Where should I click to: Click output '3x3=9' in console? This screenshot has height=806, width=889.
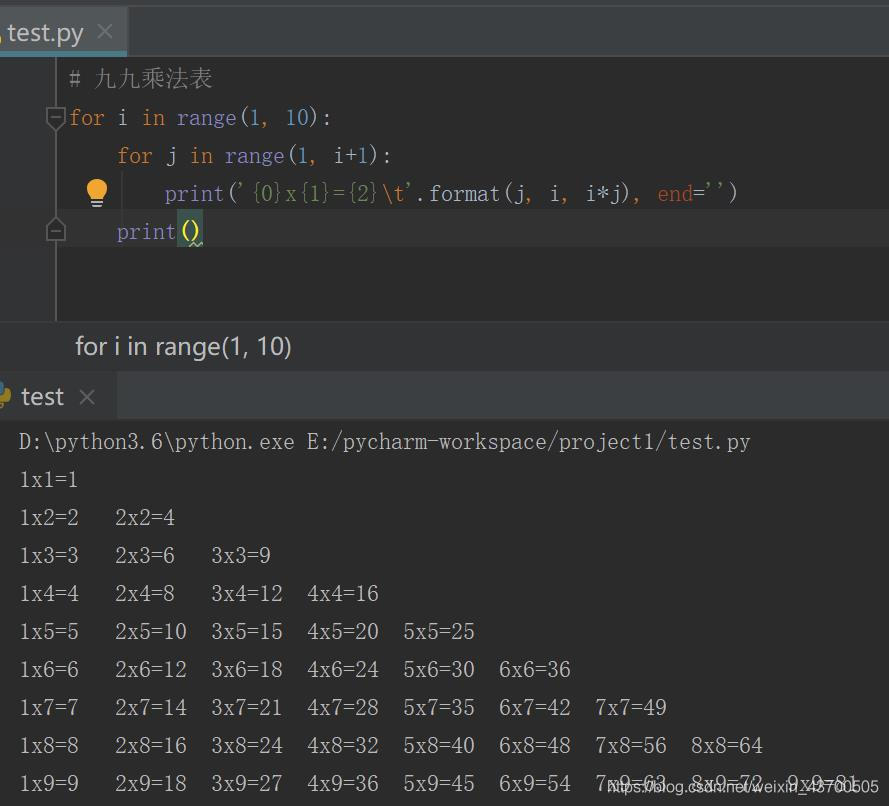tap(241, 555)
